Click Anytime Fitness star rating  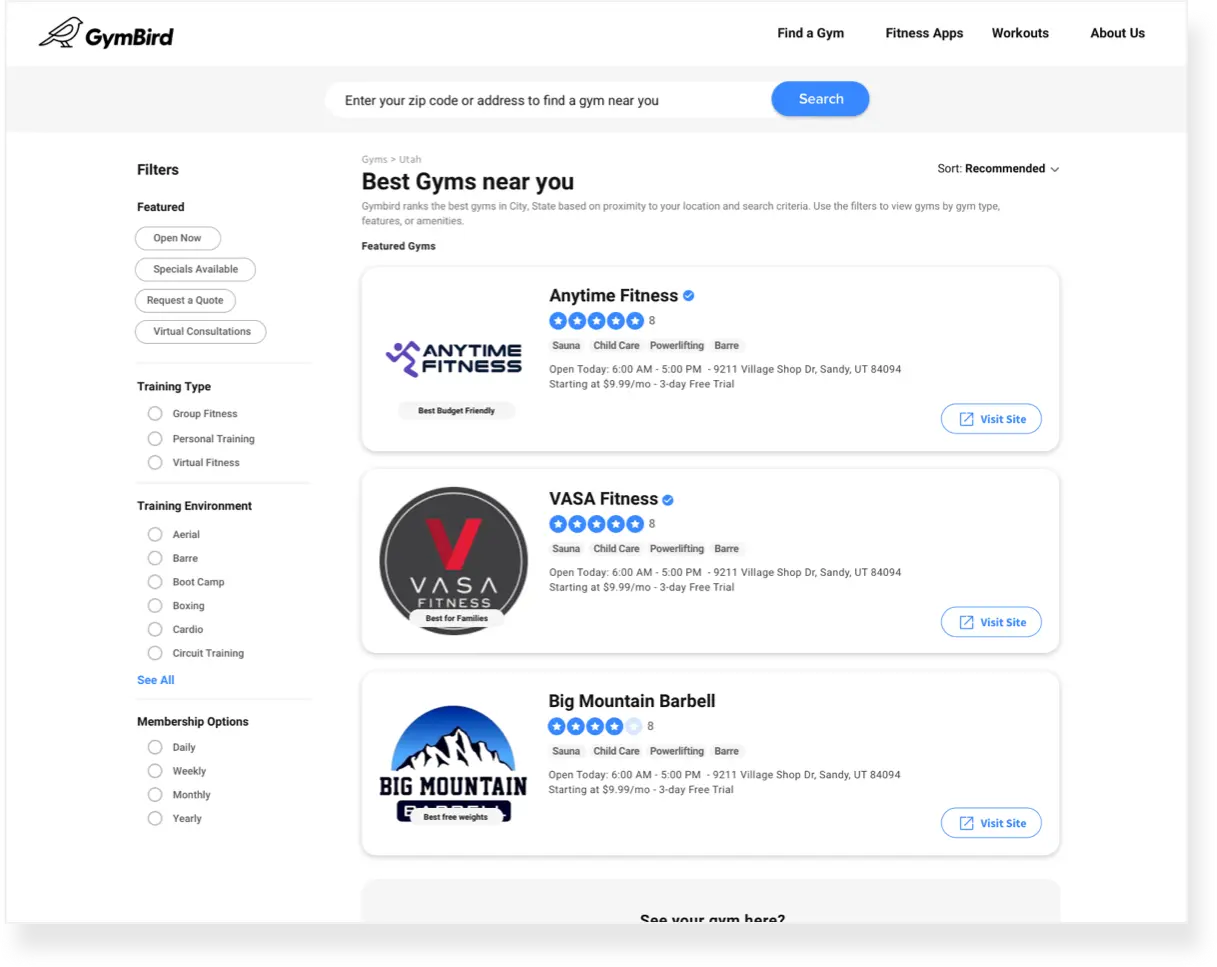[596, 321]
